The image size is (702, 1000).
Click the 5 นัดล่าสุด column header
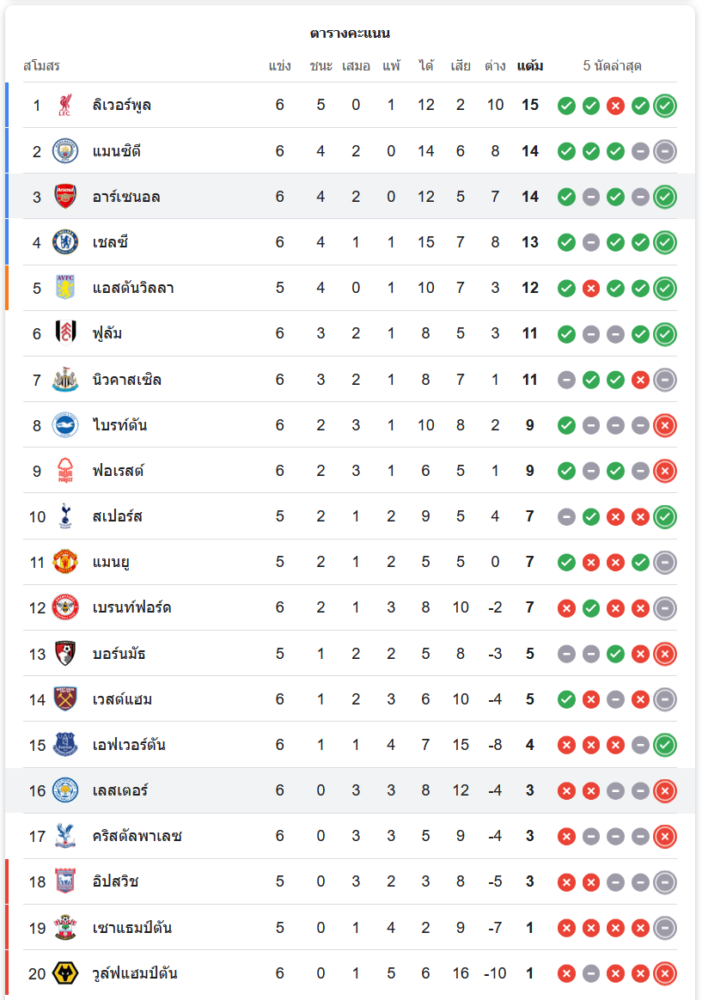(x=612, y=66)
